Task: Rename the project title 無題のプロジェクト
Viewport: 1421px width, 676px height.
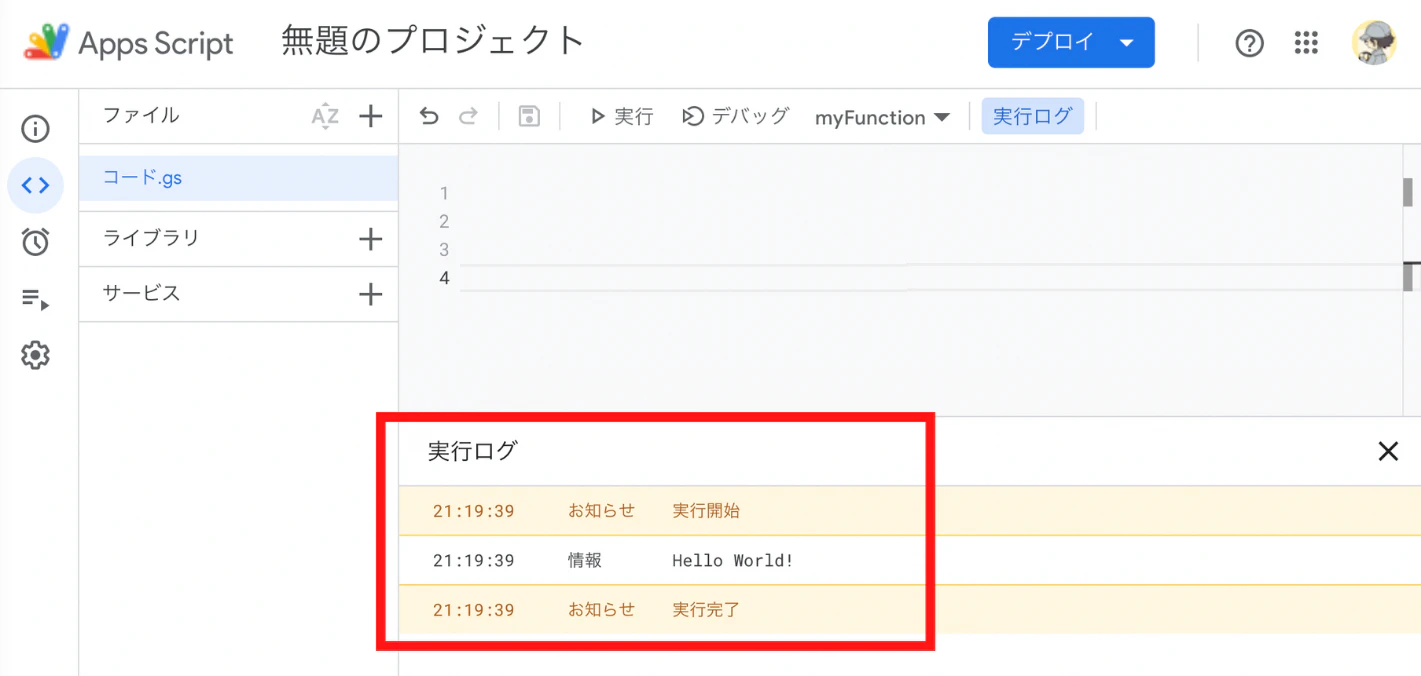Action: click(x=433, y=42)
